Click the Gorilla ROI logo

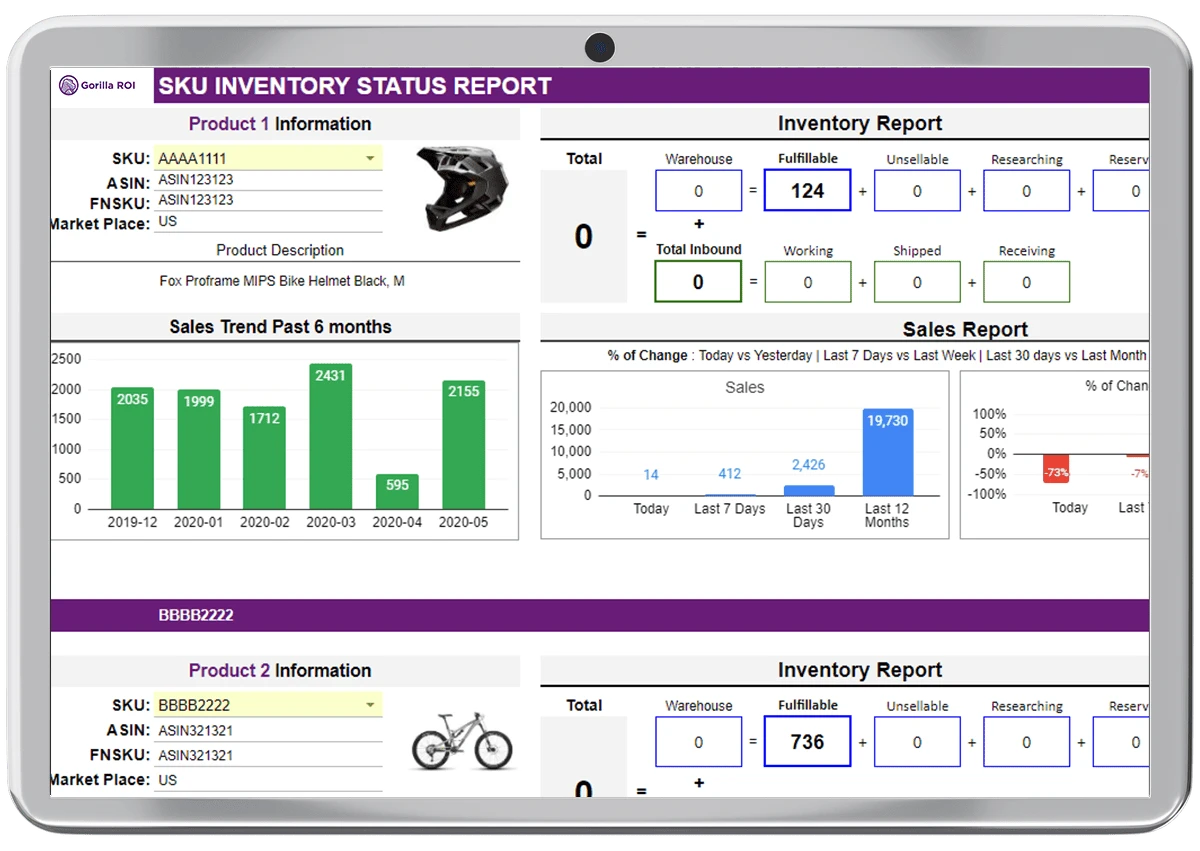[98, 86]
